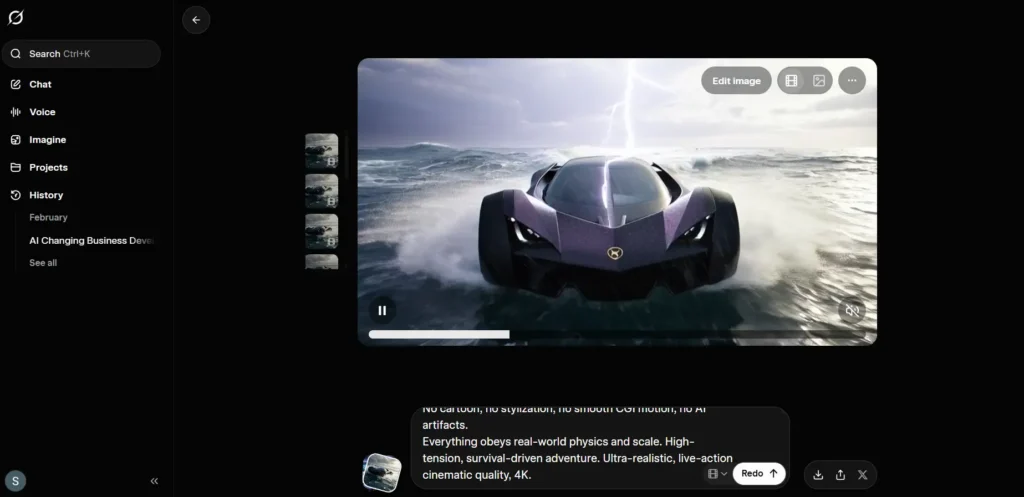This screenshot has width=1024, height=497.
Task: Click the video progress bar
Action: [x=617, y=334]
